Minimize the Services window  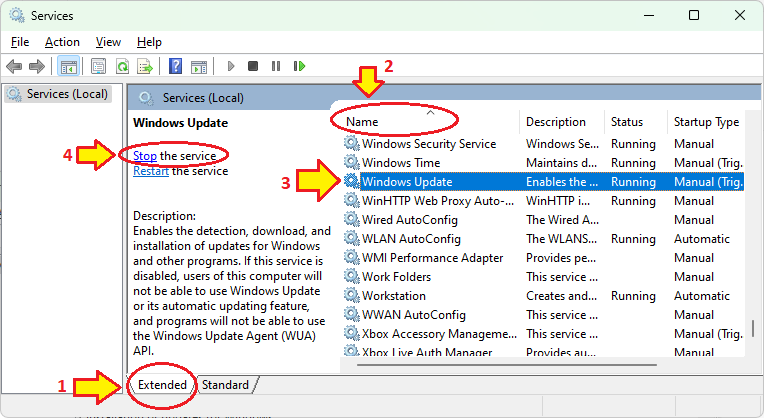pyautogui.click(x=649, y=16)
